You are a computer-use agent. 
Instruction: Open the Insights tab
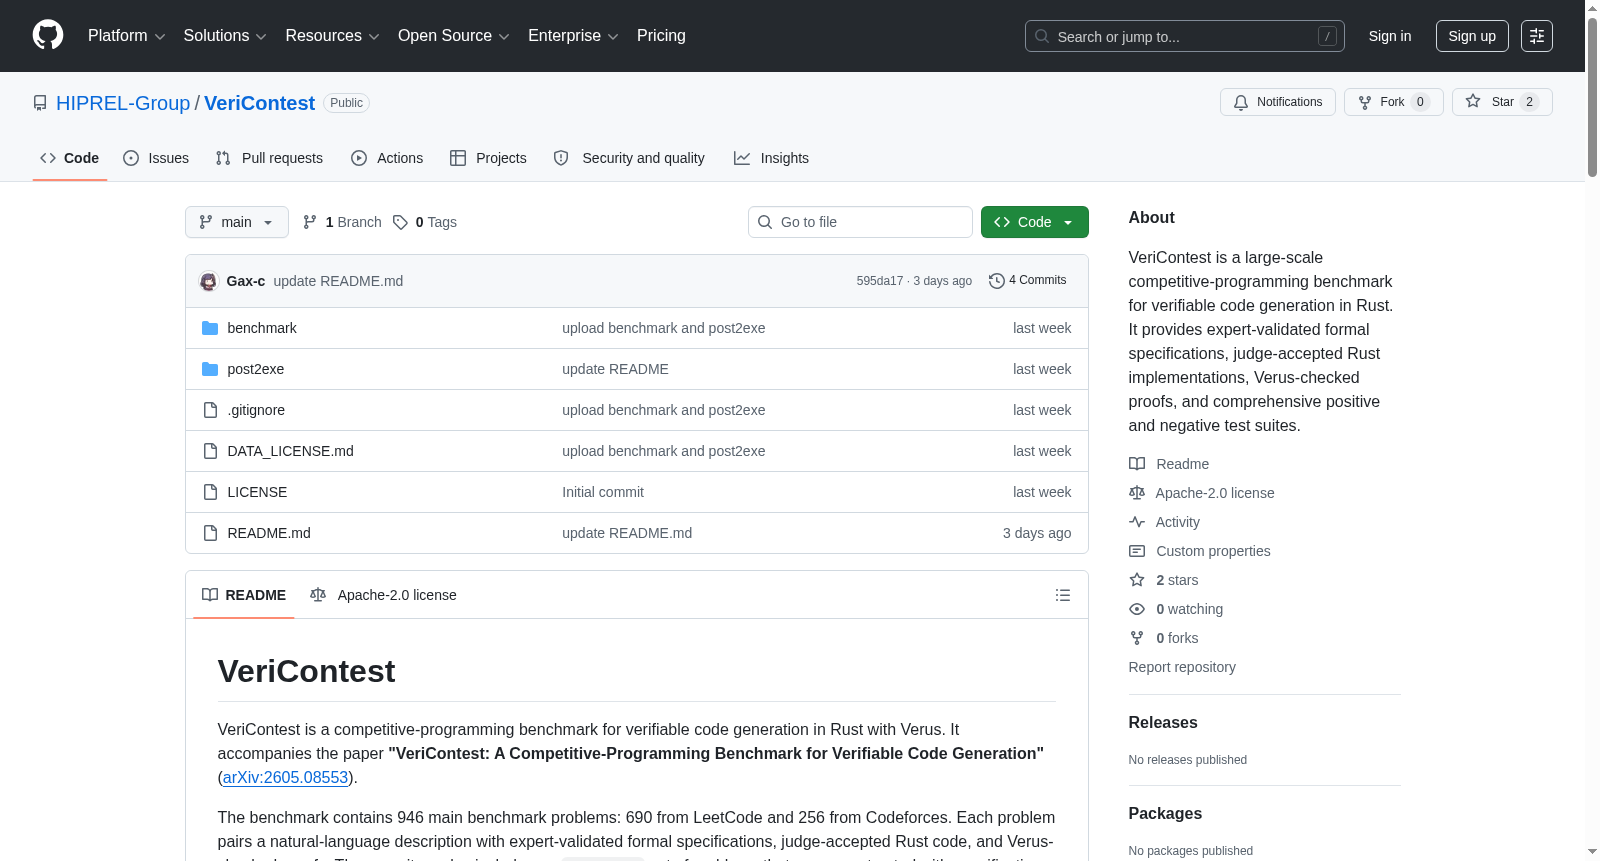[771, 158]
